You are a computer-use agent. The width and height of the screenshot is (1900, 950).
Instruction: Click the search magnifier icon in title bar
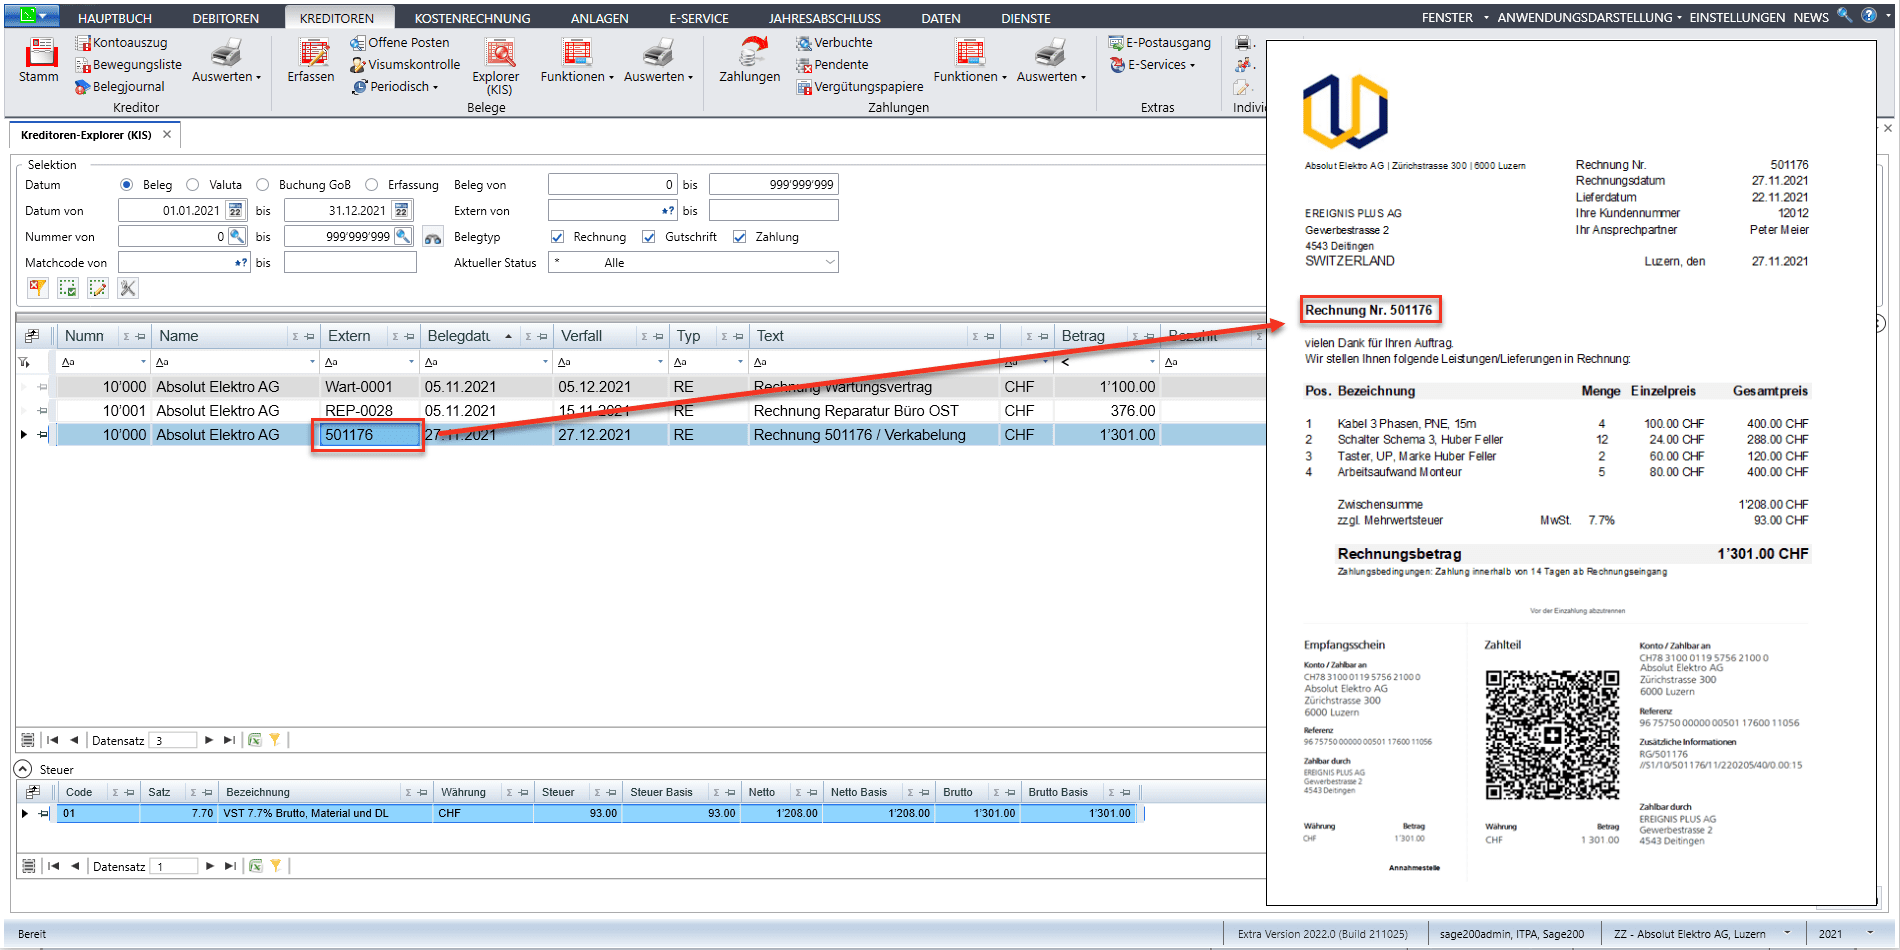coord(1845,15)
